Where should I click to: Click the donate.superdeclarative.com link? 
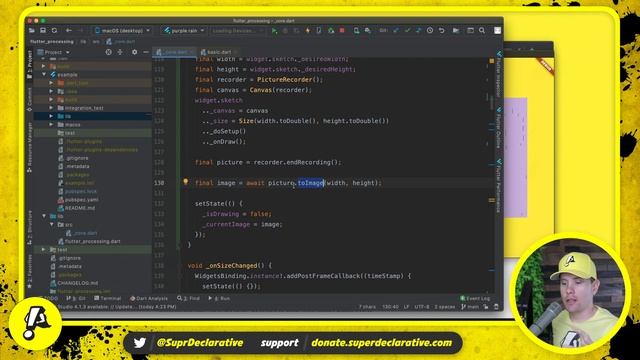[382, 343]
